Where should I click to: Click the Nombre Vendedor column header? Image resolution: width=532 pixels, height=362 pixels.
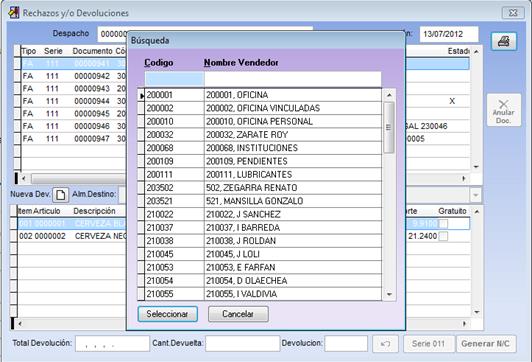point(241,63)
